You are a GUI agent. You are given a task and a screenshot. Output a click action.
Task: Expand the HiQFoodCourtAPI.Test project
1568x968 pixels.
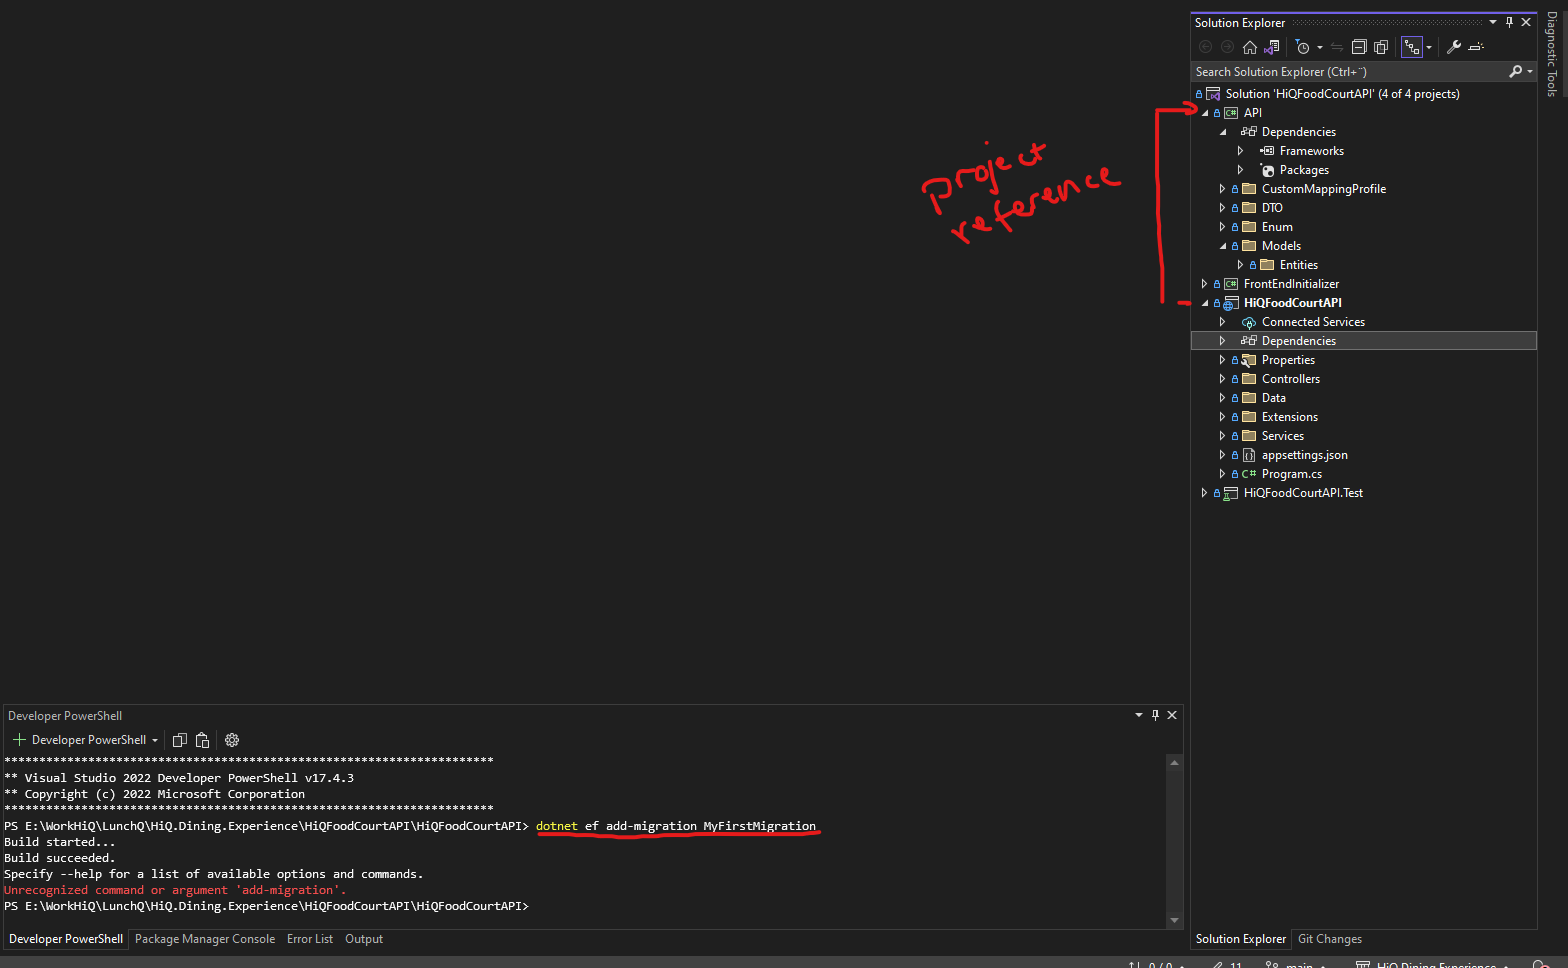click(x=1204, y=493)
